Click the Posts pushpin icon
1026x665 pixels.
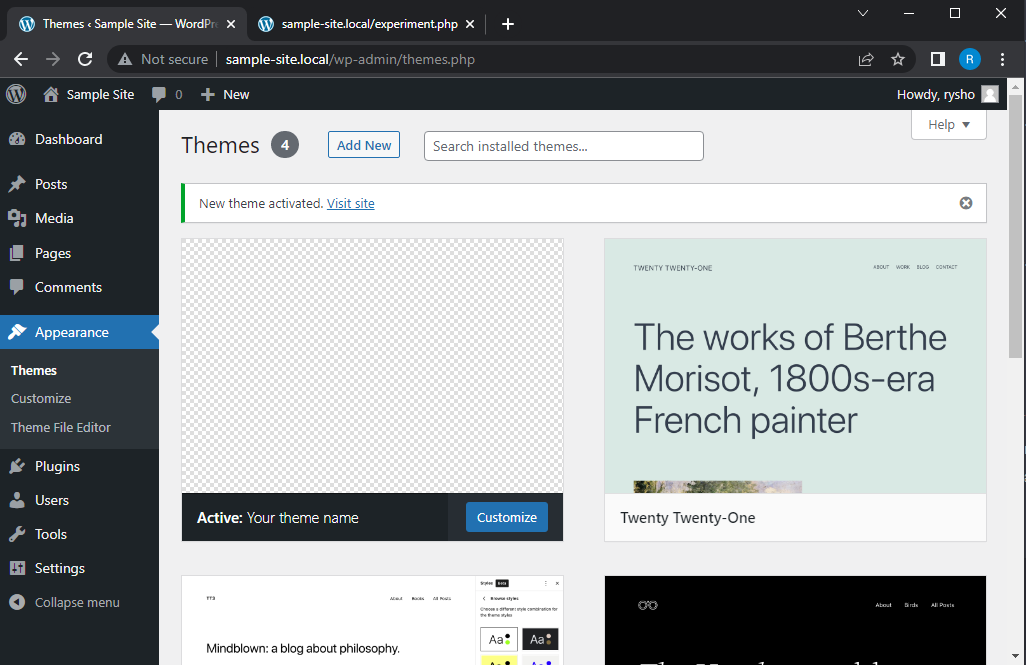(17, 184)
